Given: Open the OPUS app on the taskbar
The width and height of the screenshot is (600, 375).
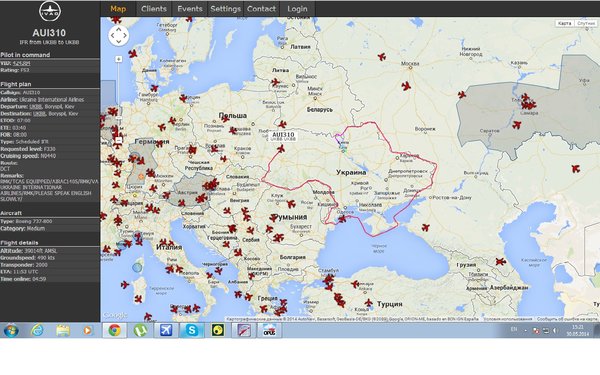Looking at the screenshot, I should (x=269, y=330).
